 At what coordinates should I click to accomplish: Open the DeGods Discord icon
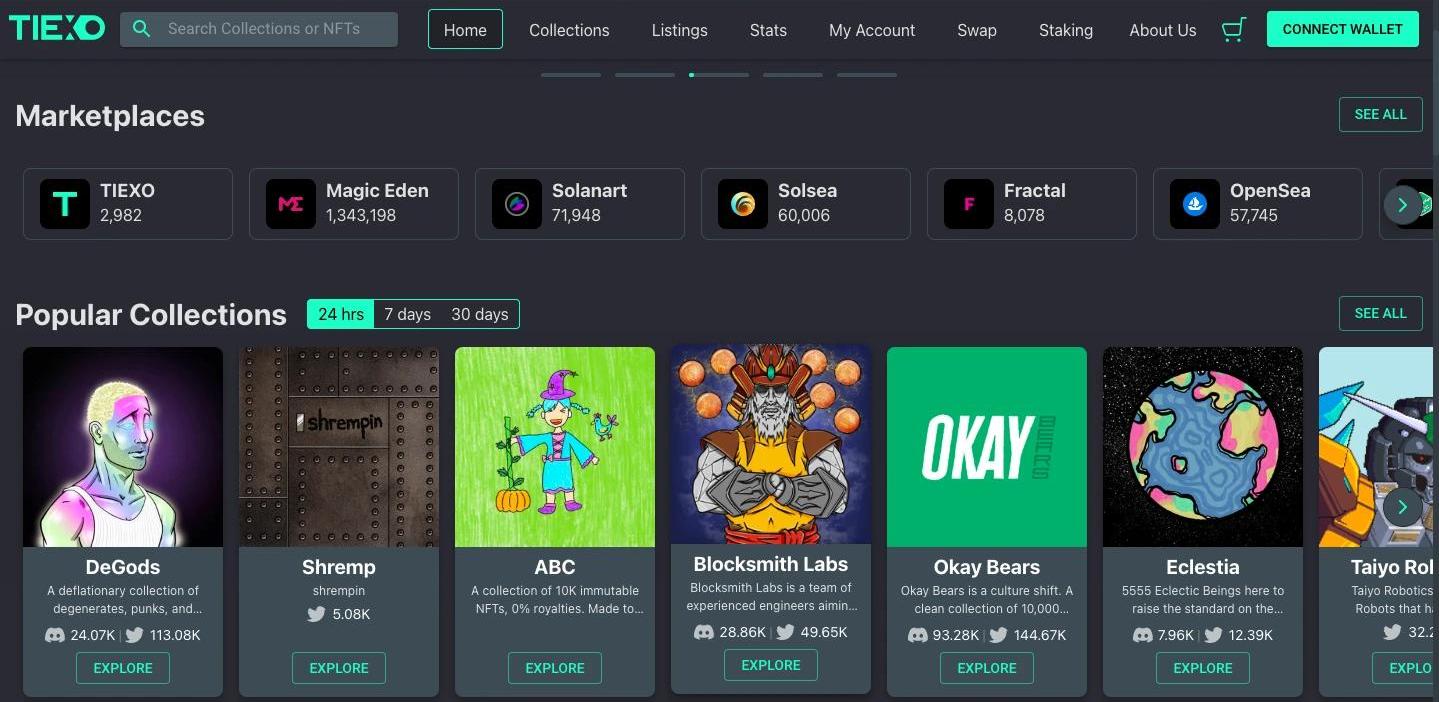55,635
